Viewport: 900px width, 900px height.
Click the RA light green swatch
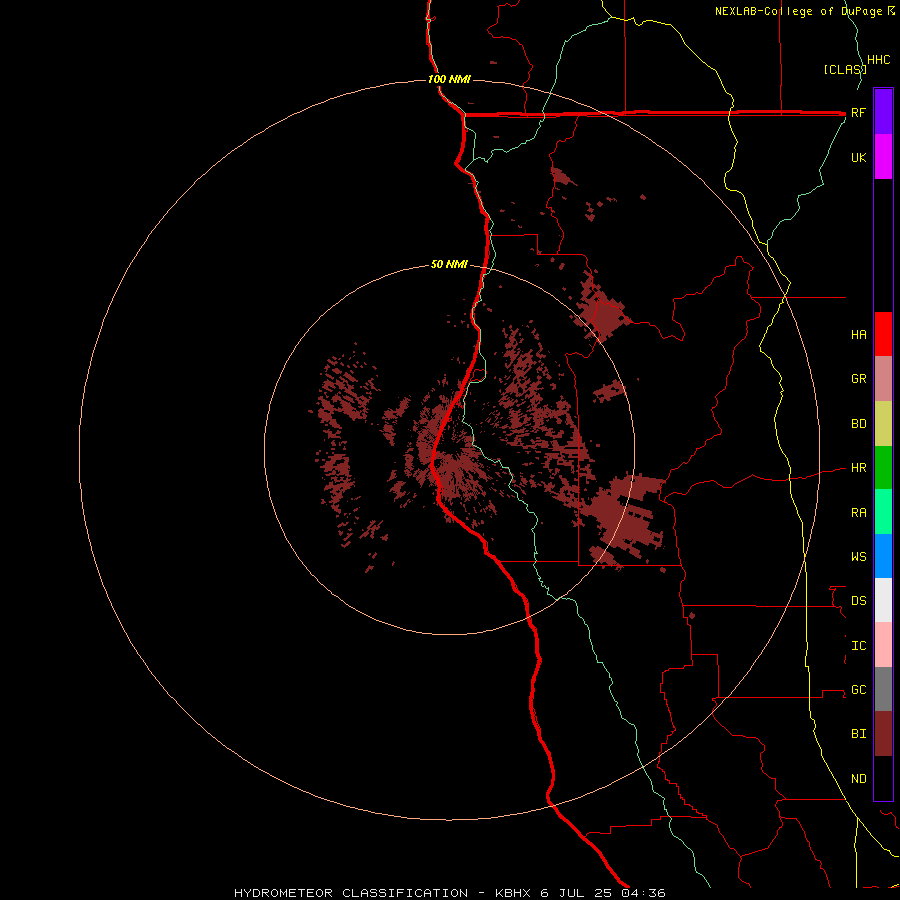883,512
